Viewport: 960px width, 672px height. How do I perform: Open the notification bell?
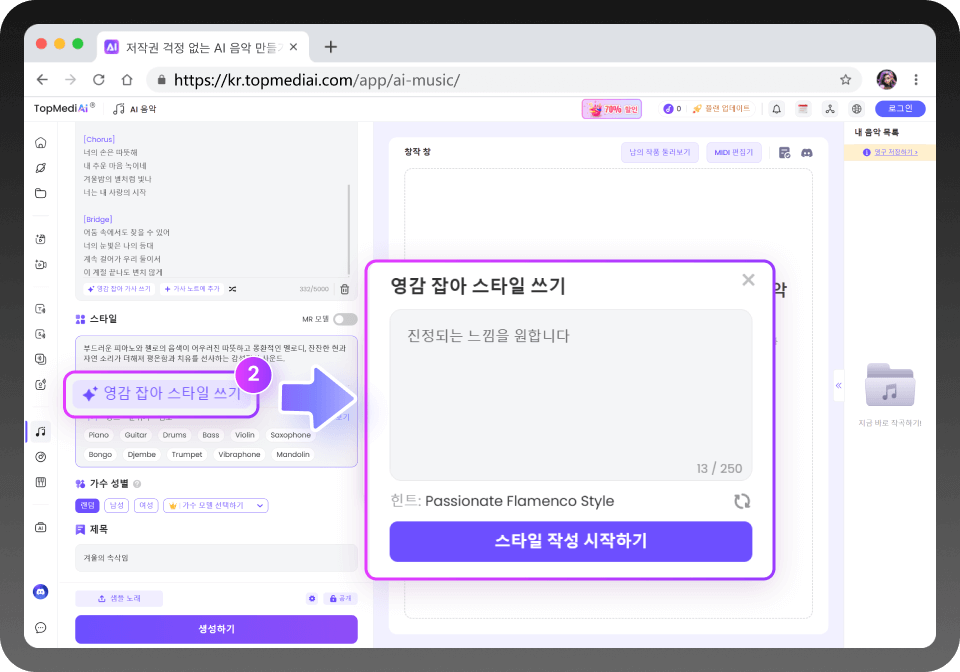[777, 108]
